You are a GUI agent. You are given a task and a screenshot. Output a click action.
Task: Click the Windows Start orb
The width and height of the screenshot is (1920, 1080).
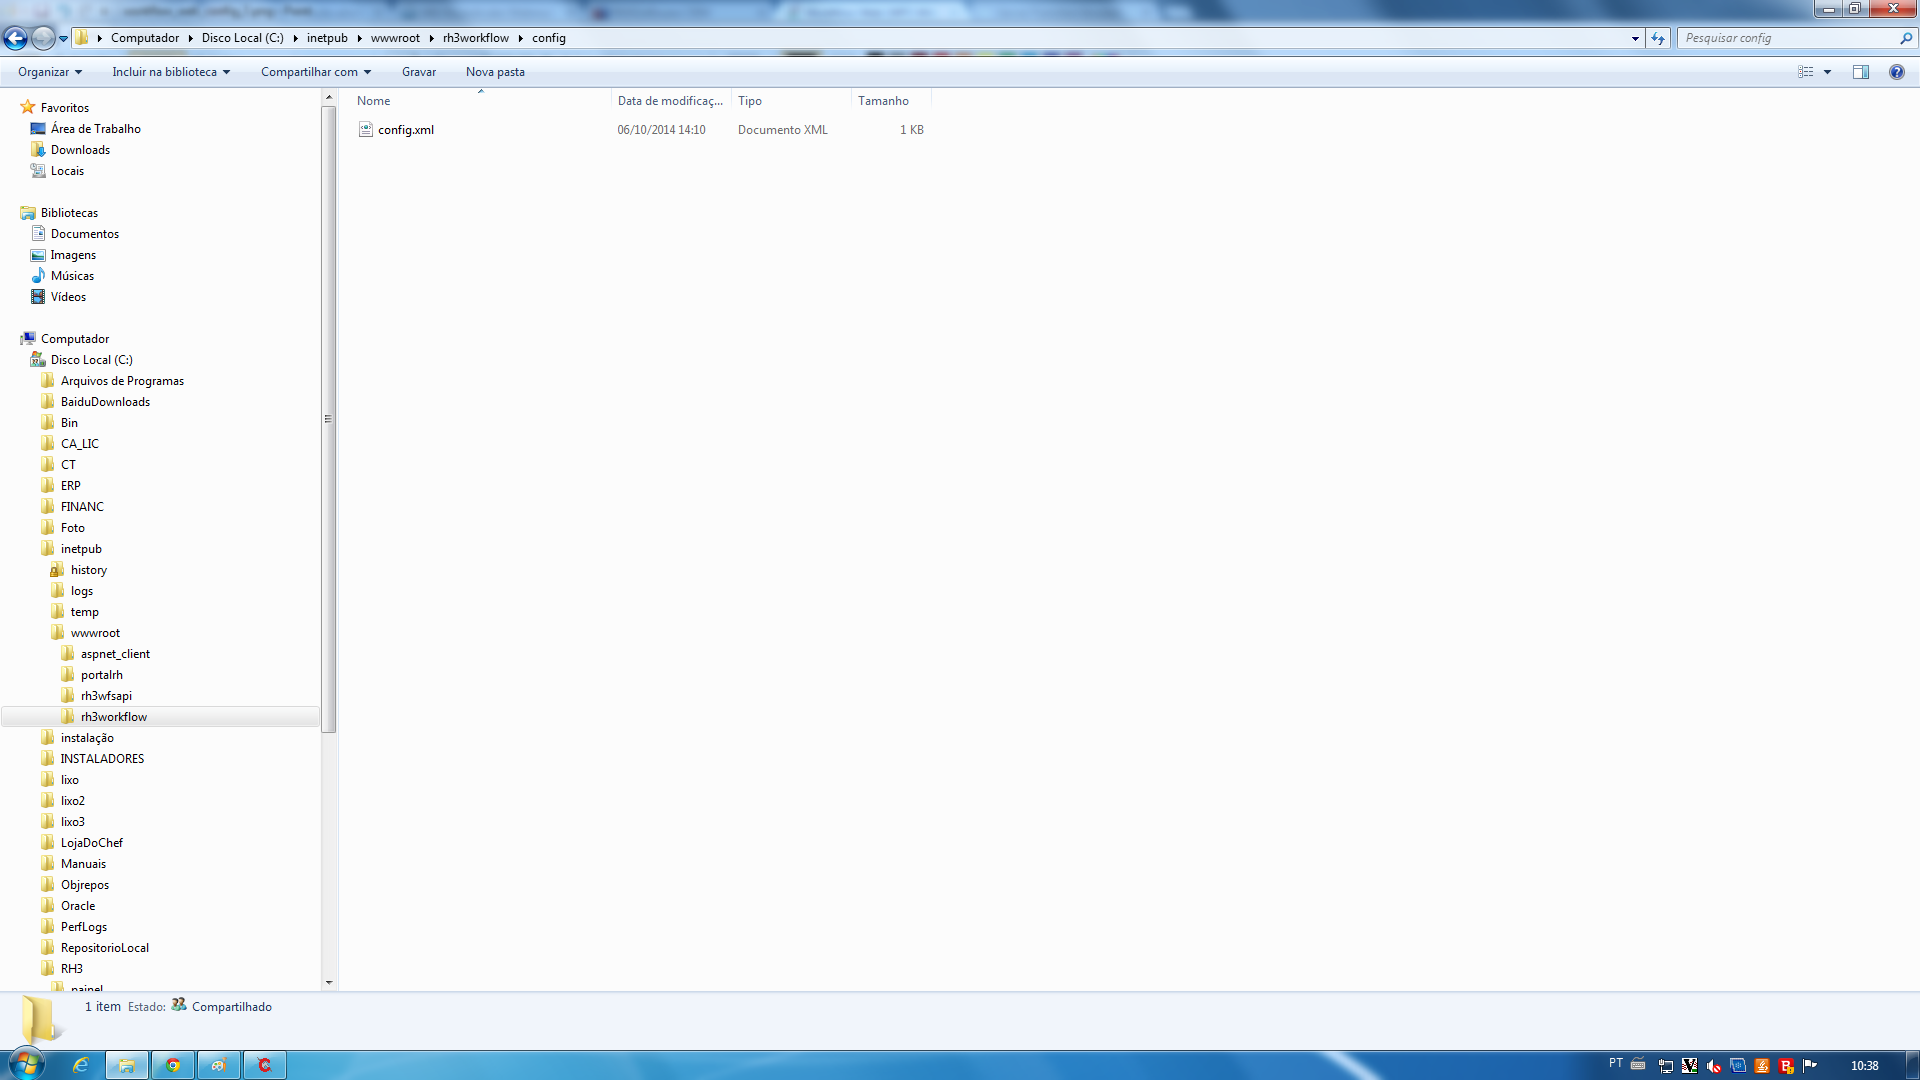point(27,1063)
